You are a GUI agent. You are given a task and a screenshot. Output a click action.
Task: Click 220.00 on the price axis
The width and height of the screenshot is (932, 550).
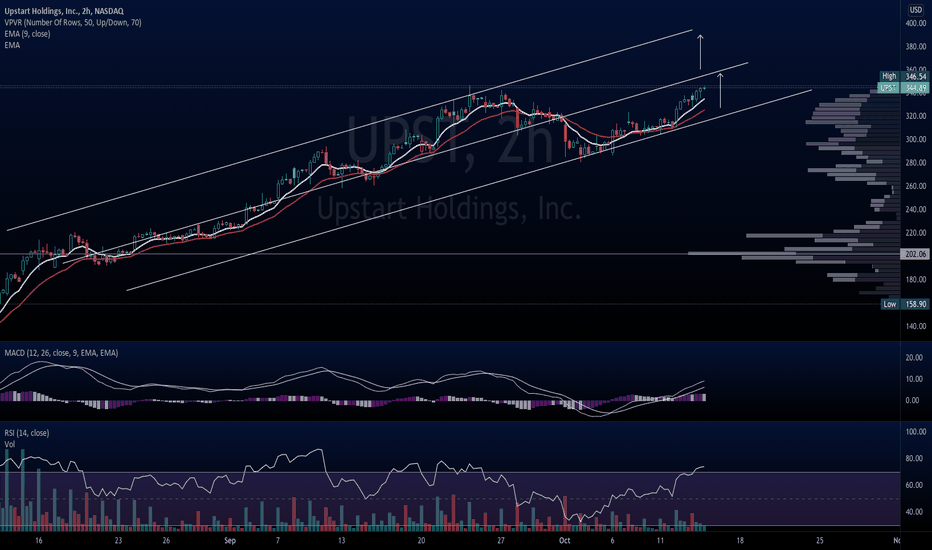click(916, 232)
